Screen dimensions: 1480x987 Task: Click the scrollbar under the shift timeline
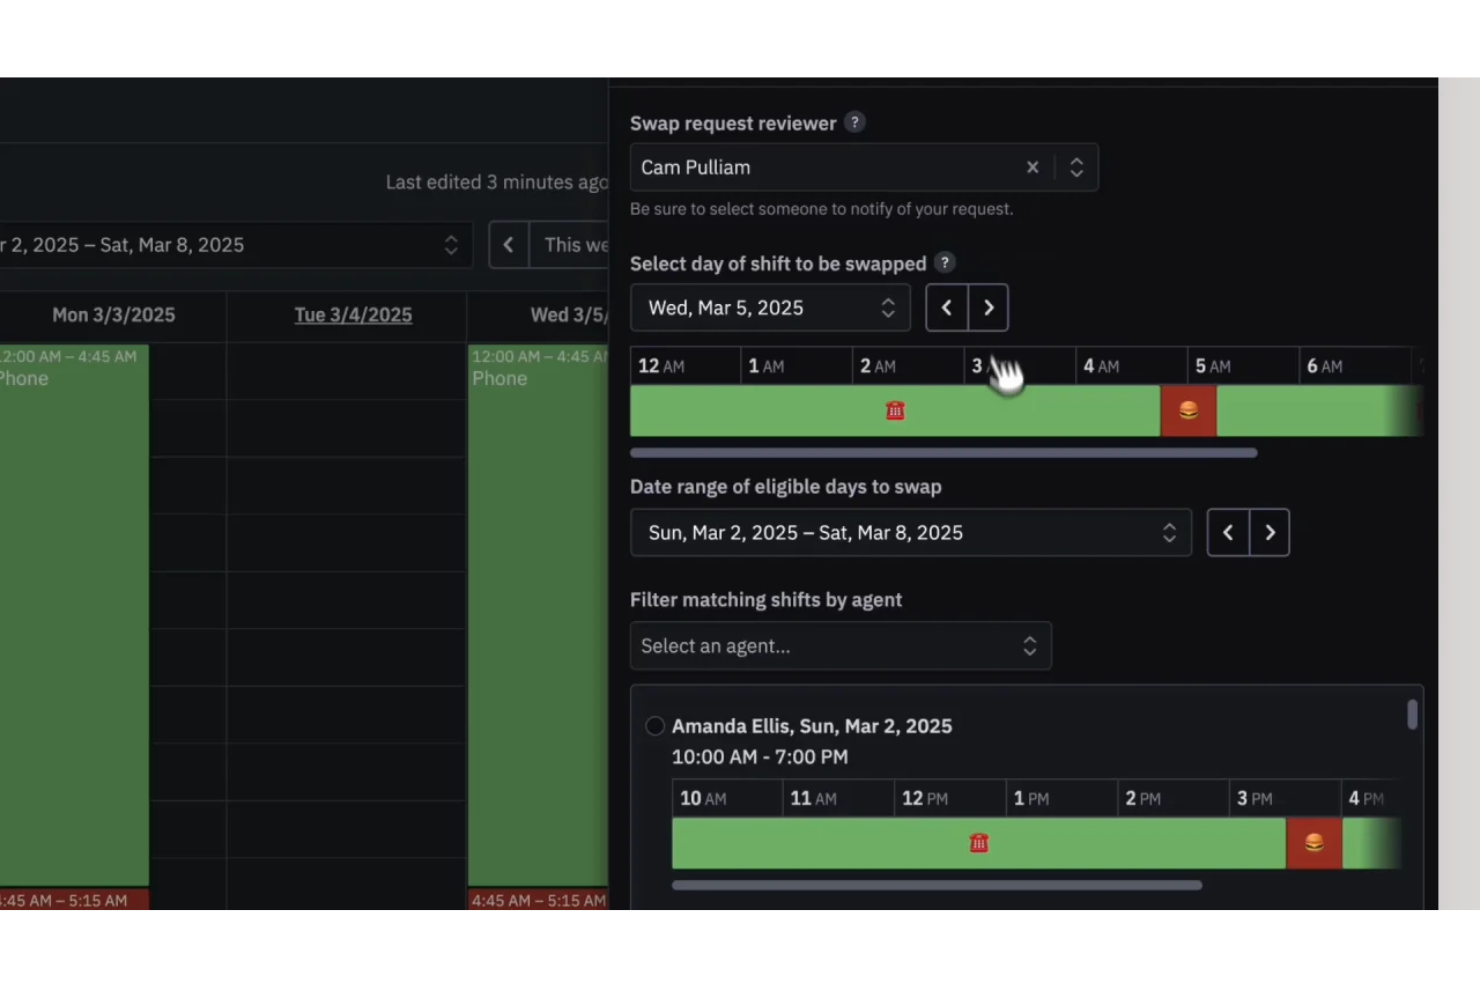[x=943, y=452]
